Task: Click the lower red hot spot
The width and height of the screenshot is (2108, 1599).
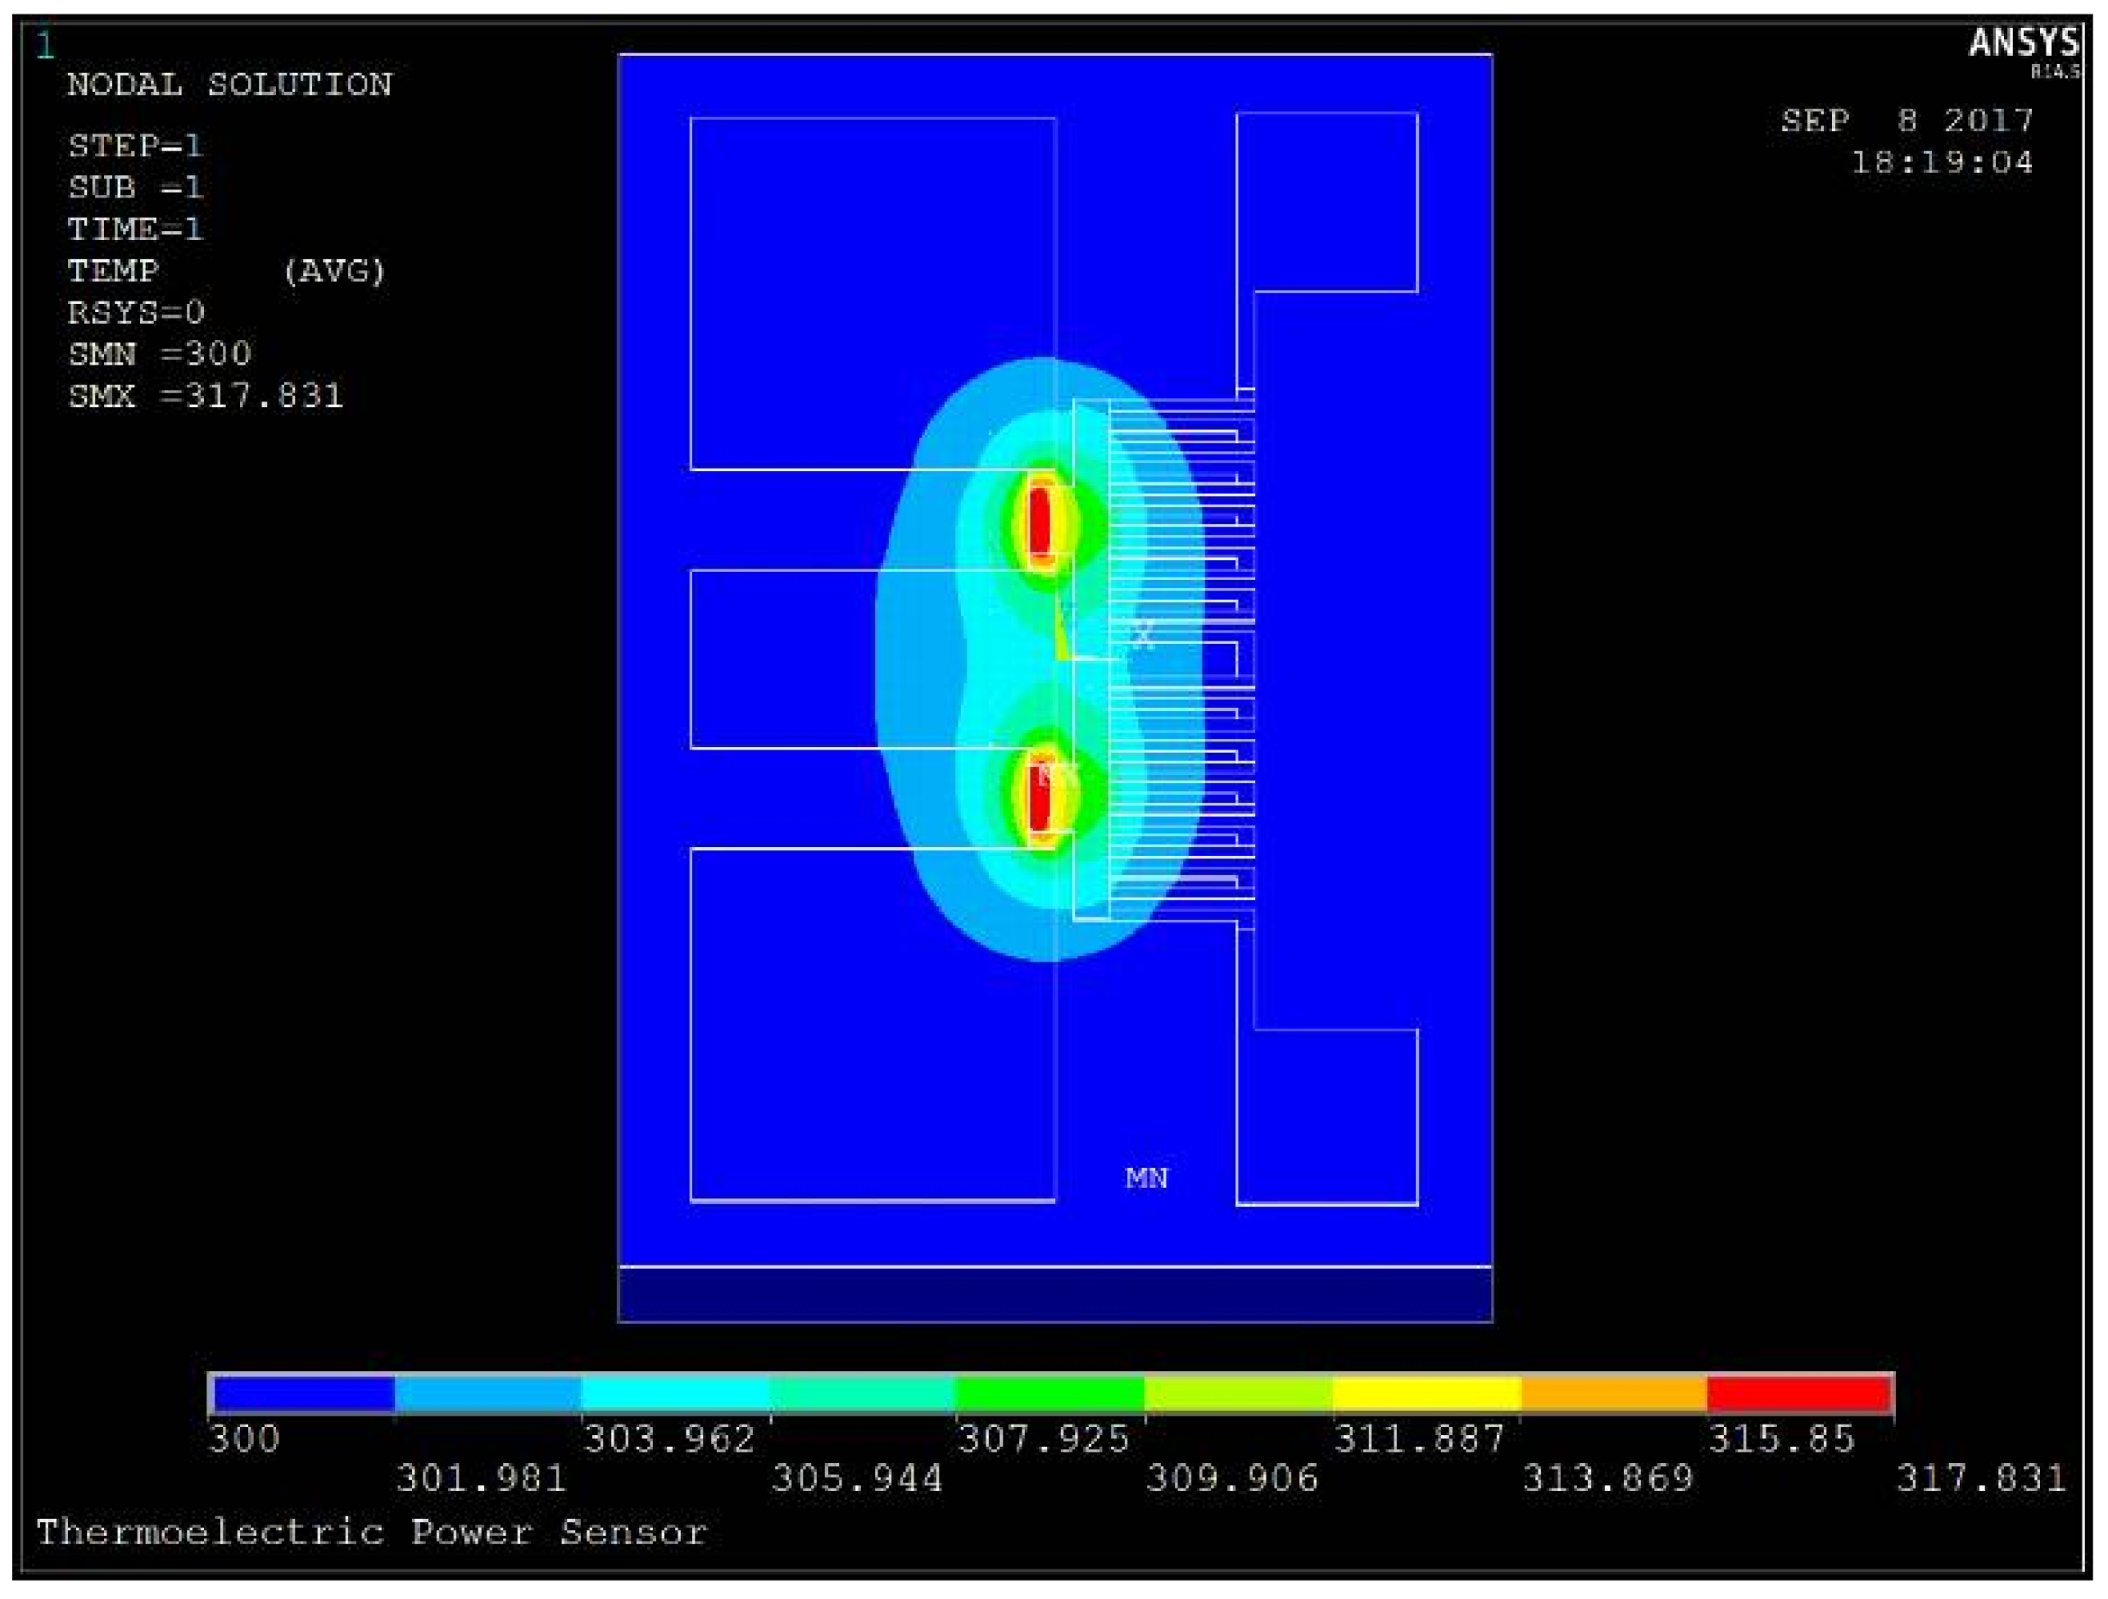Action: point(1040,797)
